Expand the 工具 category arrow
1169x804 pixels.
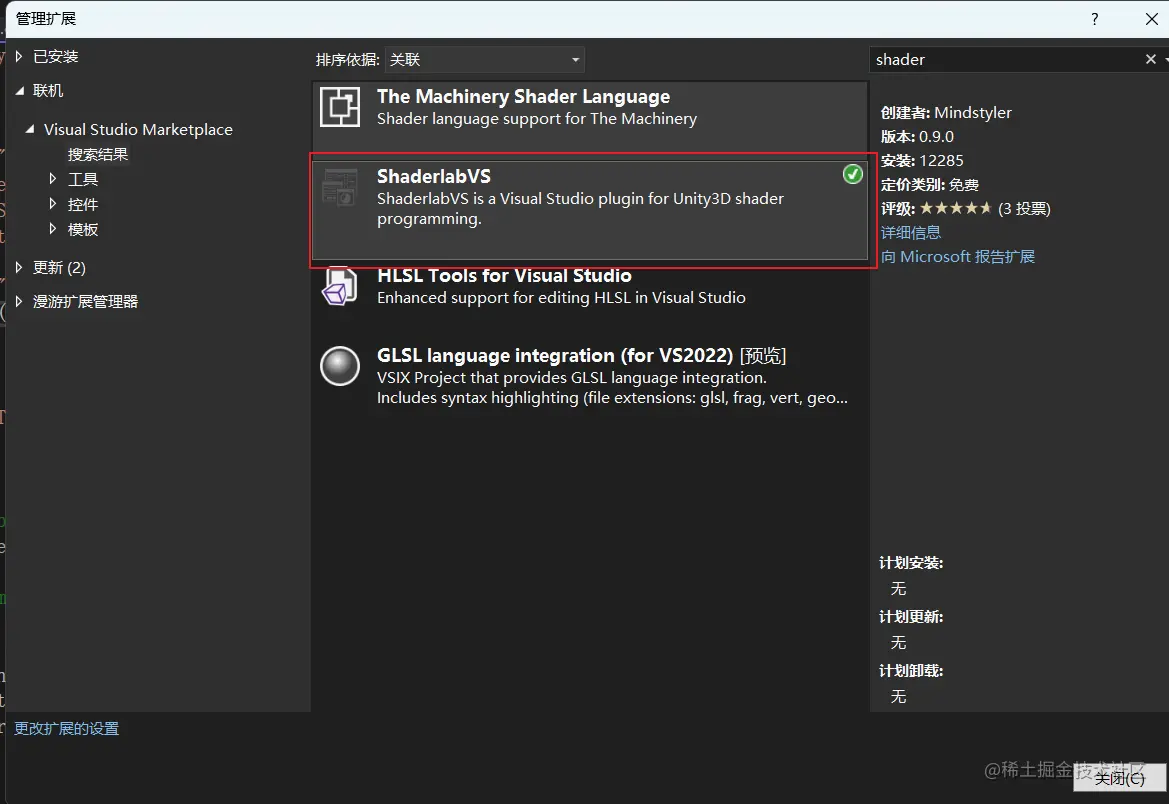(x=53, y=179)
